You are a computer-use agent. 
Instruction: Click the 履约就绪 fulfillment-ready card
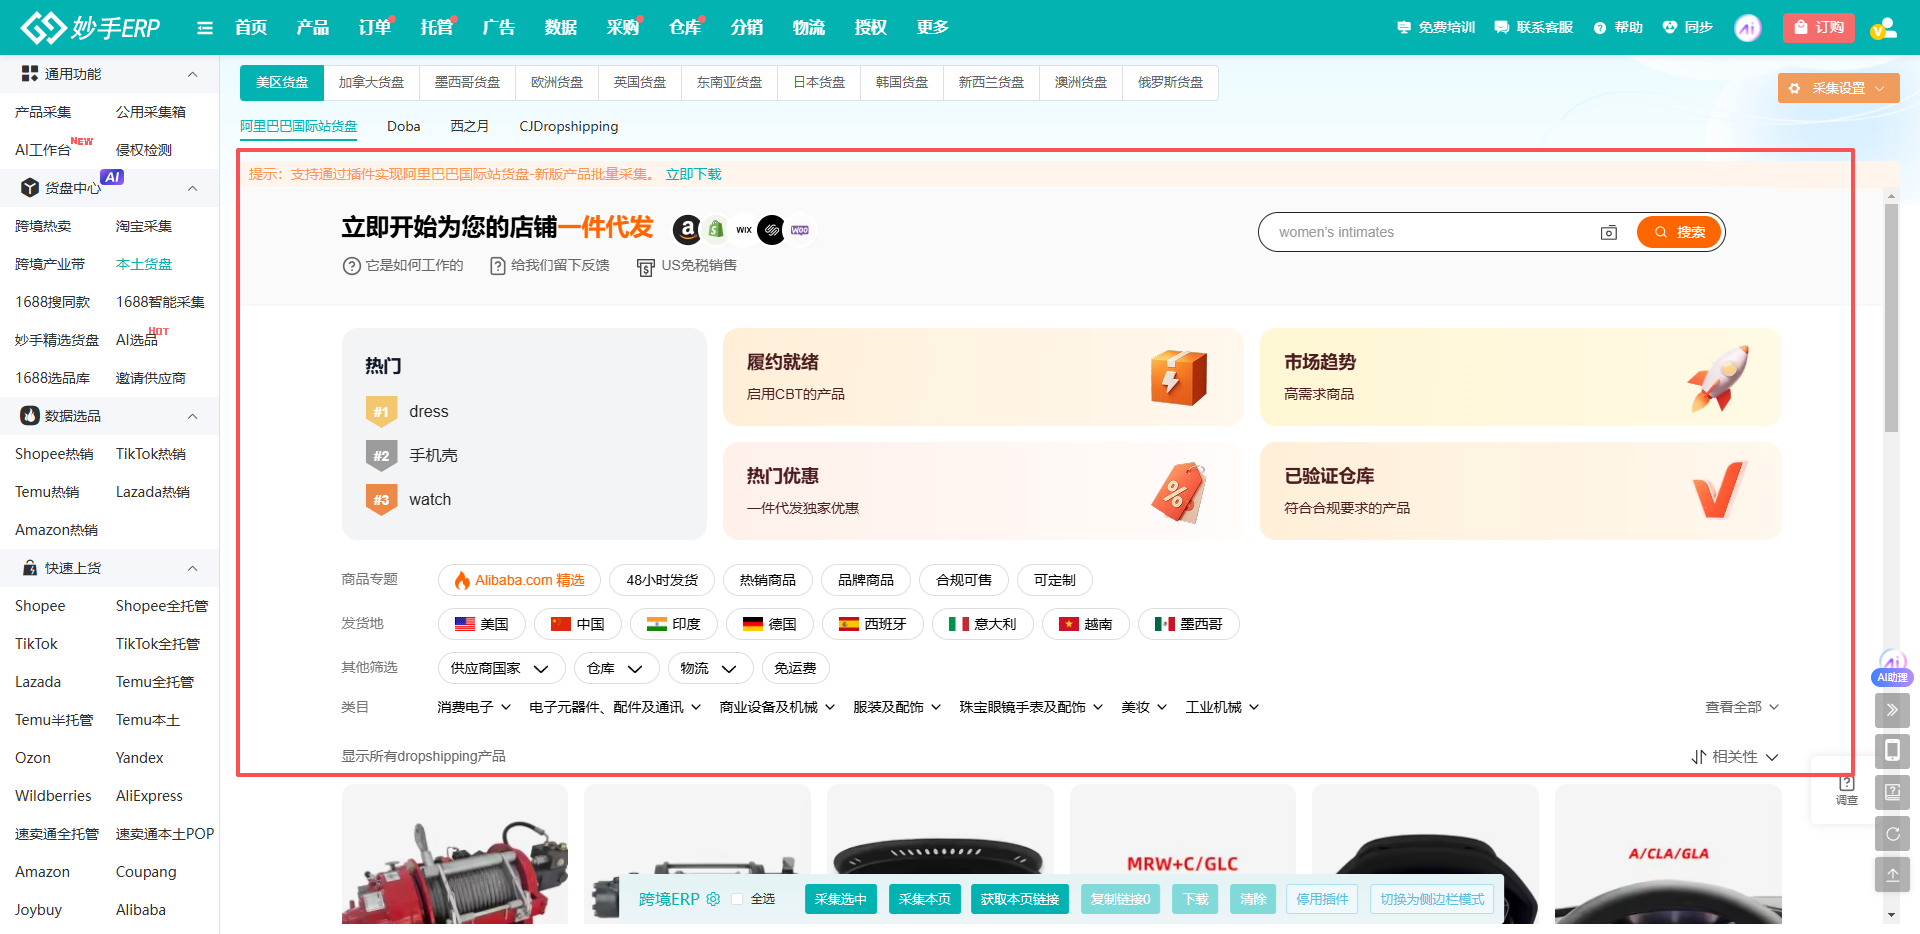[983, 377]
